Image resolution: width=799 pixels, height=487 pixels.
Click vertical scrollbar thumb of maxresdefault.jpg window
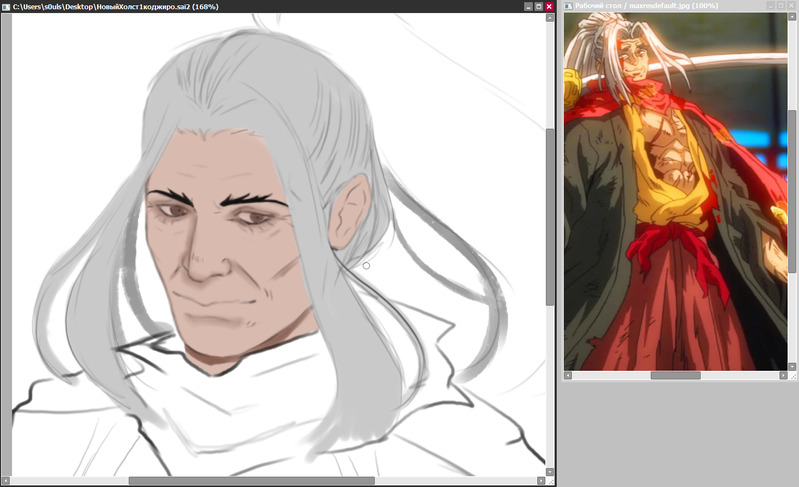point(792,192)
